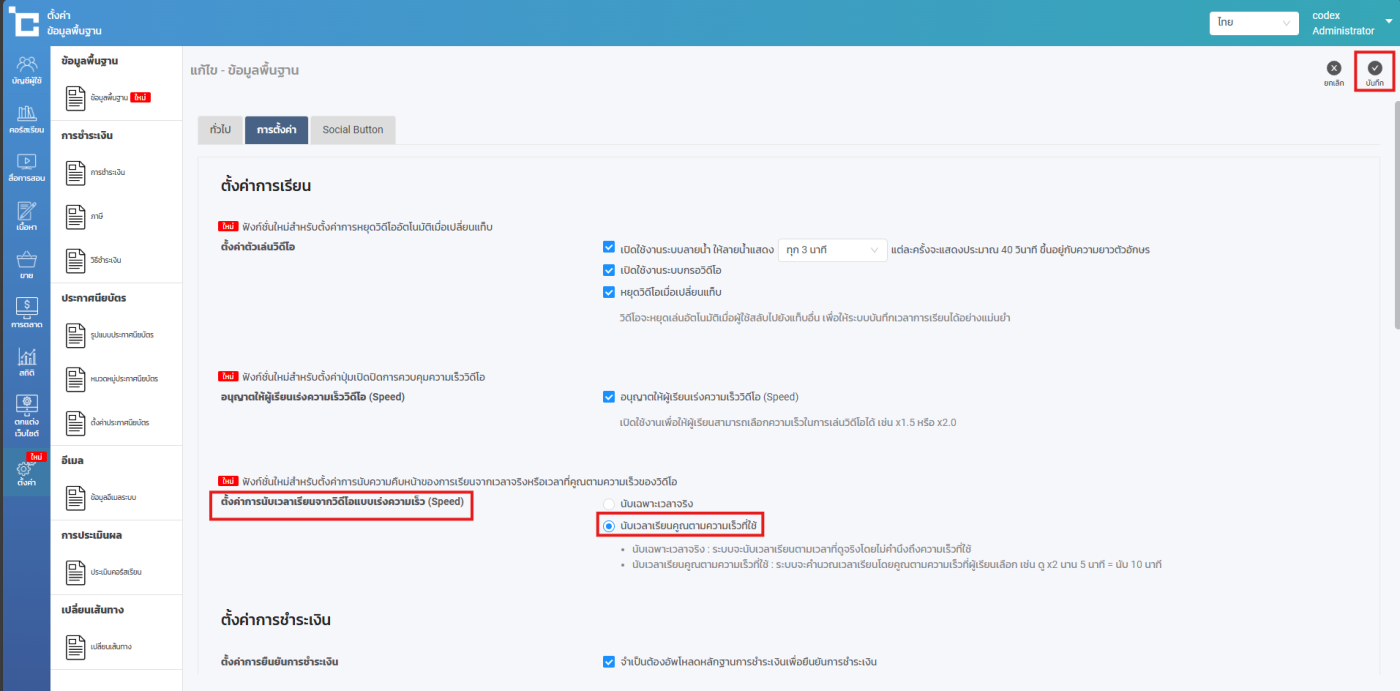Toggle the อนุญาตให้ผู้เรียนเร่งความเร็ววิดีโอ checkbox
Image resolution: width=1400 pixels, height=691 pixels.
tap(609, 397)
